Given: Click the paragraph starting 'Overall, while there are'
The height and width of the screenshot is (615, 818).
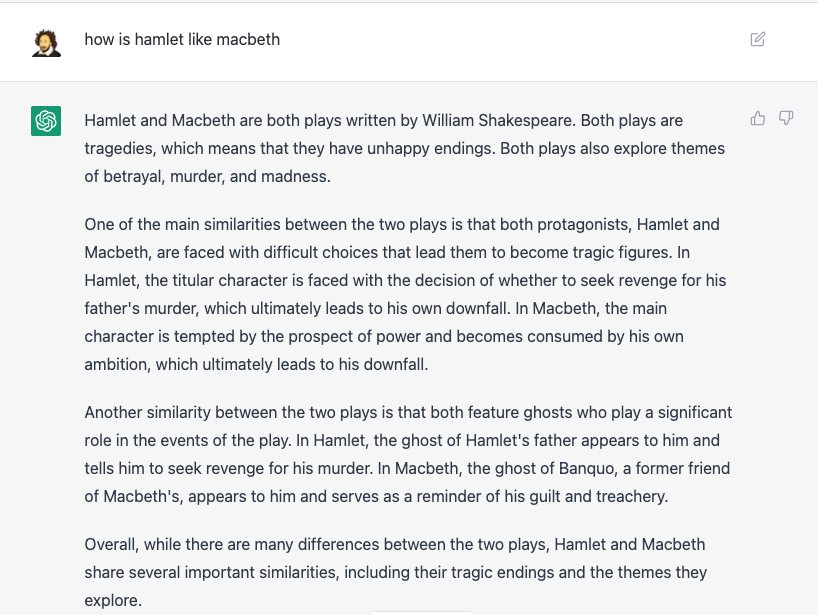Looking at the screenshot, I should [395, 572].
